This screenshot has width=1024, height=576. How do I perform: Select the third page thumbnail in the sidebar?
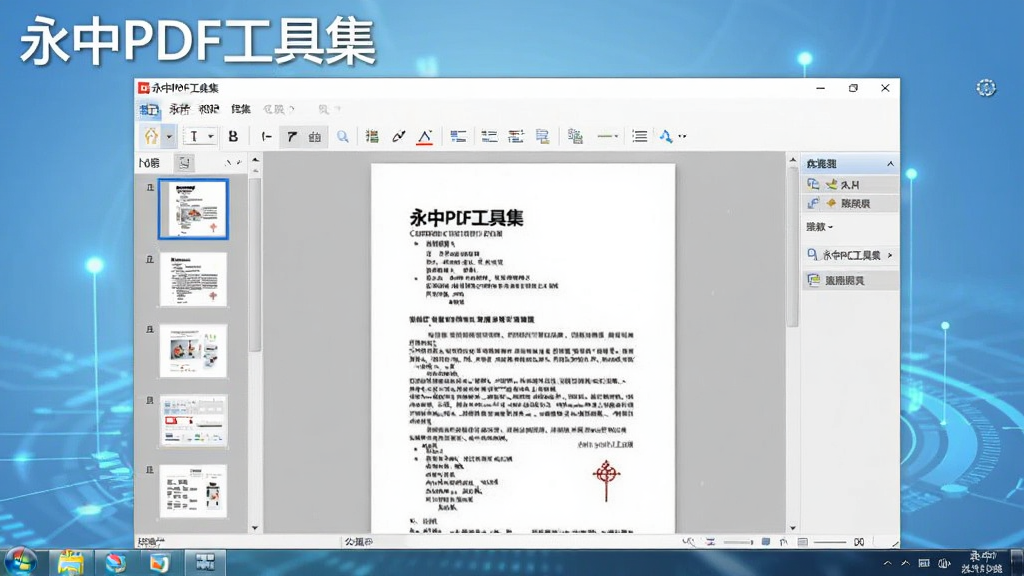coord(193,351)
